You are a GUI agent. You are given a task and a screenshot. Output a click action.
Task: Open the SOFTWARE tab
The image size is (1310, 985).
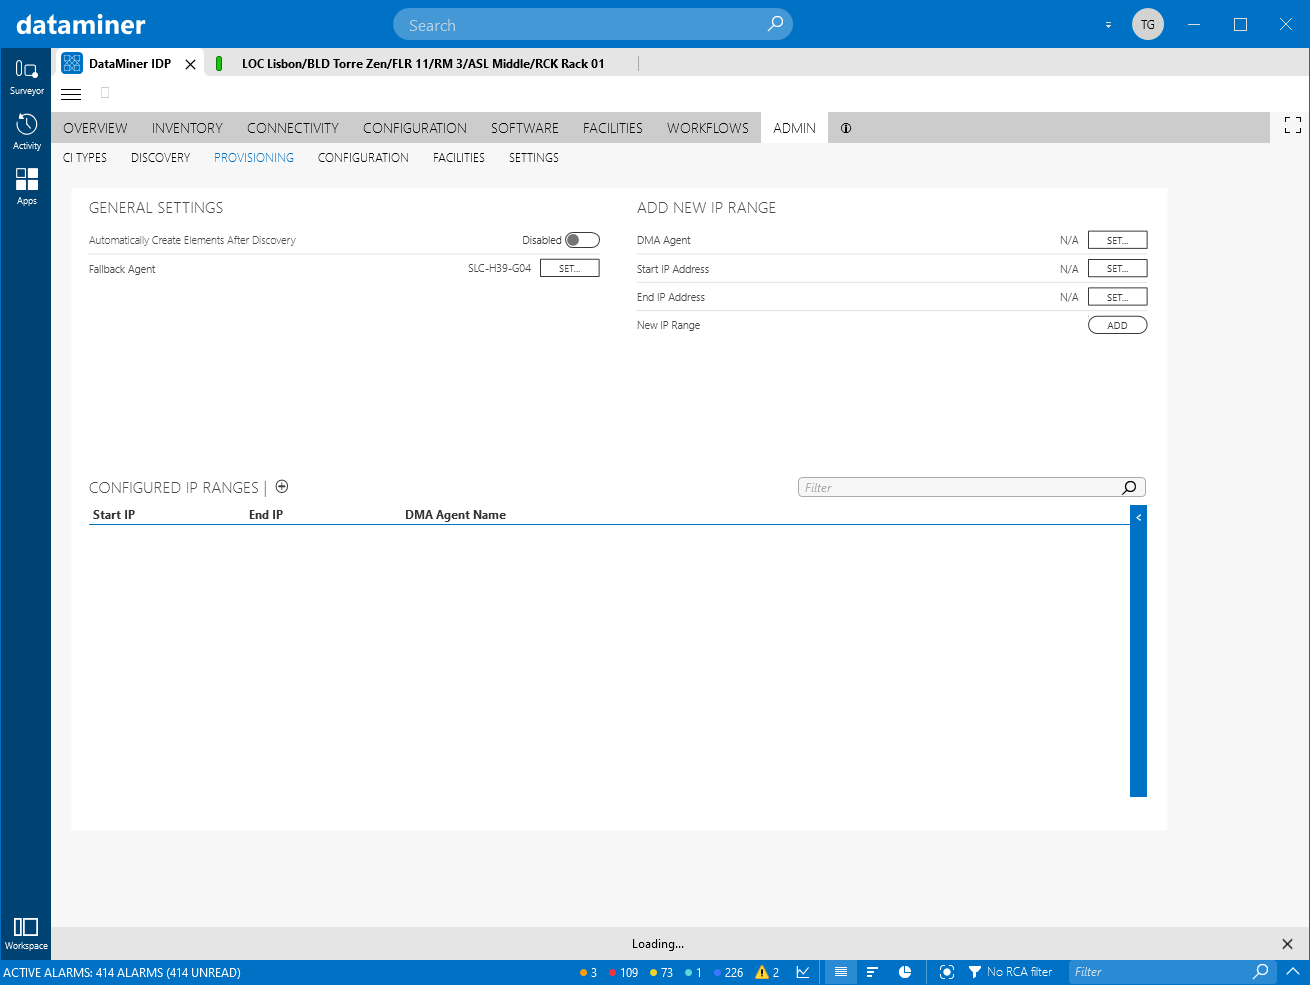[x=525, y=128]
